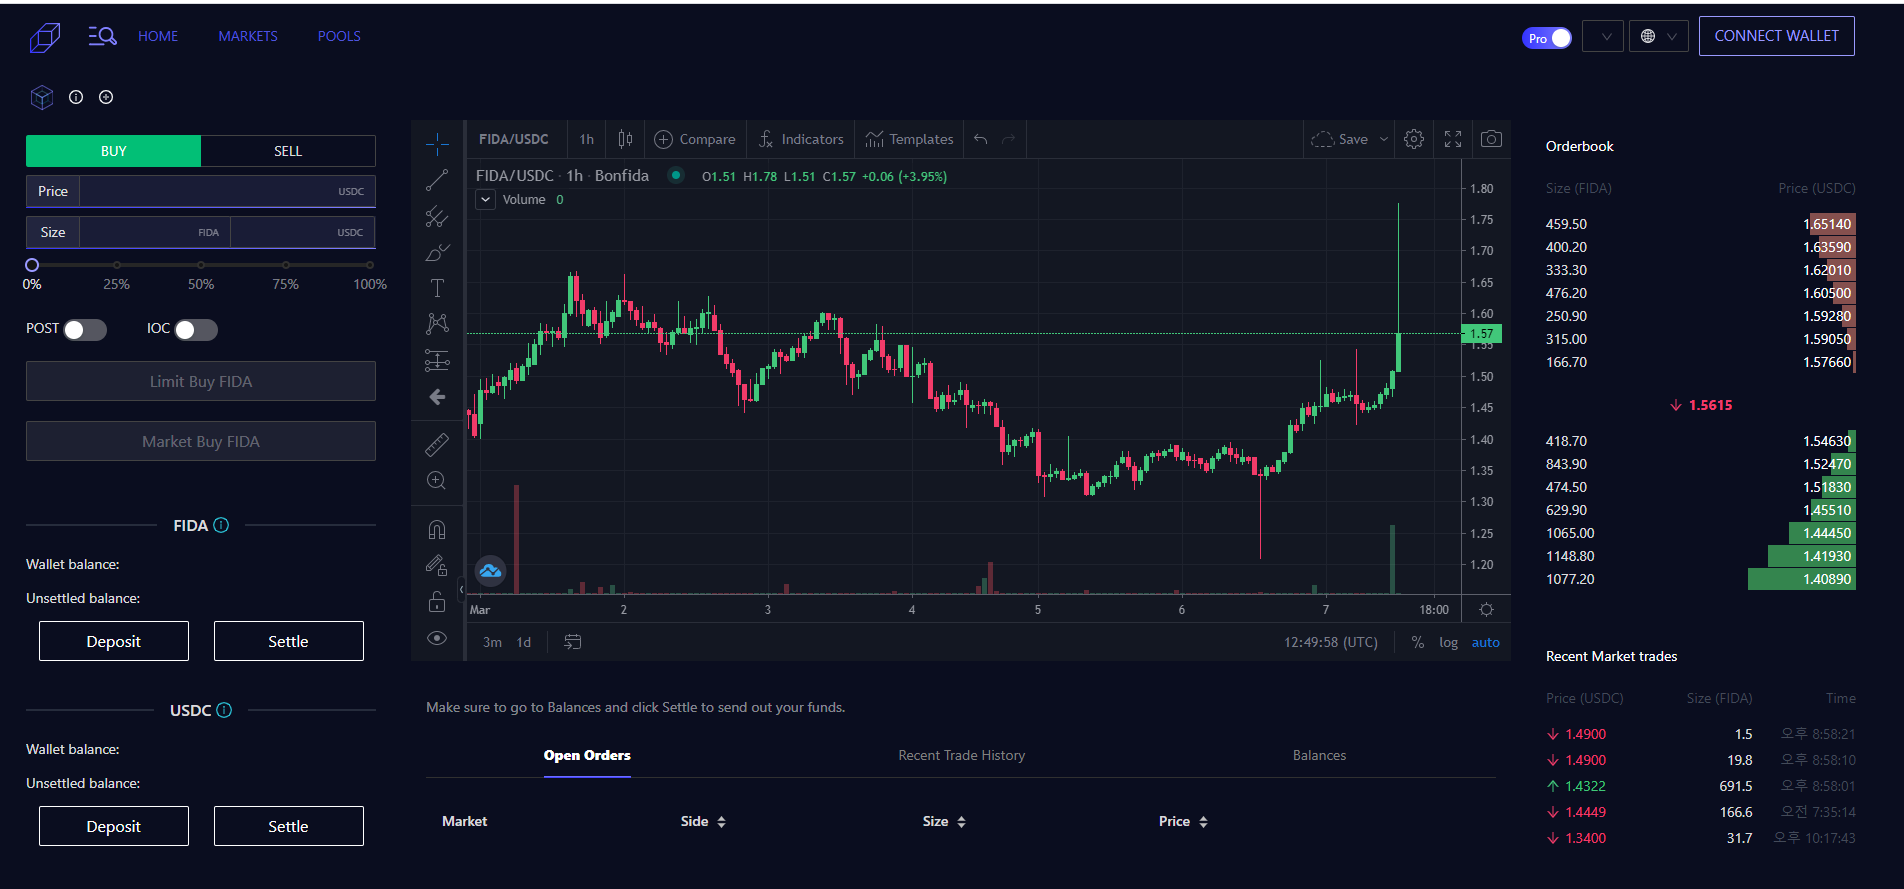Click the CONNECT WALLET button
1904x889 pixels.
click(1776, 36)
